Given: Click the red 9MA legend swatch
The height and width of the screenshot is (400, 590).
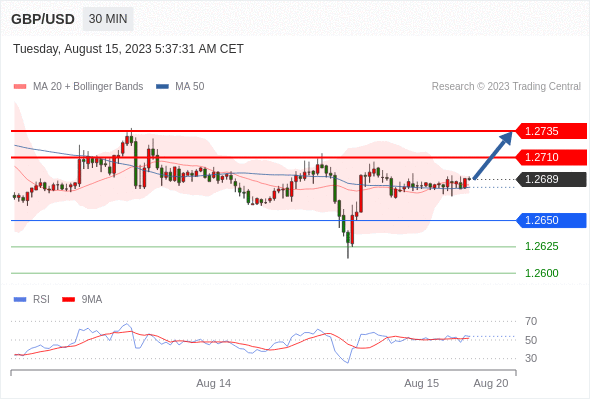Looking at the screenshot, I should [68, 300].
